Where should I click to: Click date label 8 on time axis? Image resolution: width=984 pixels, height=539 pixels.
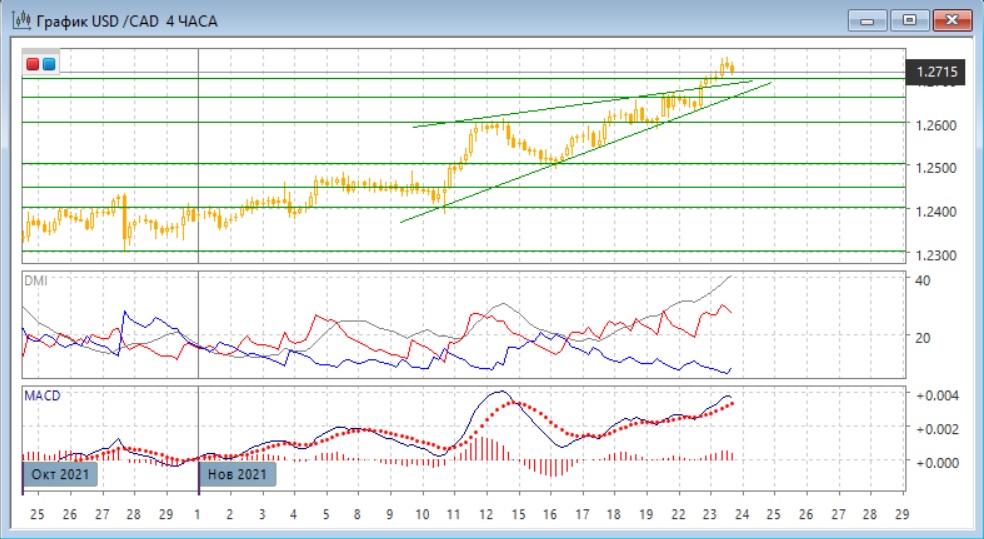click(x=358, y=515)
